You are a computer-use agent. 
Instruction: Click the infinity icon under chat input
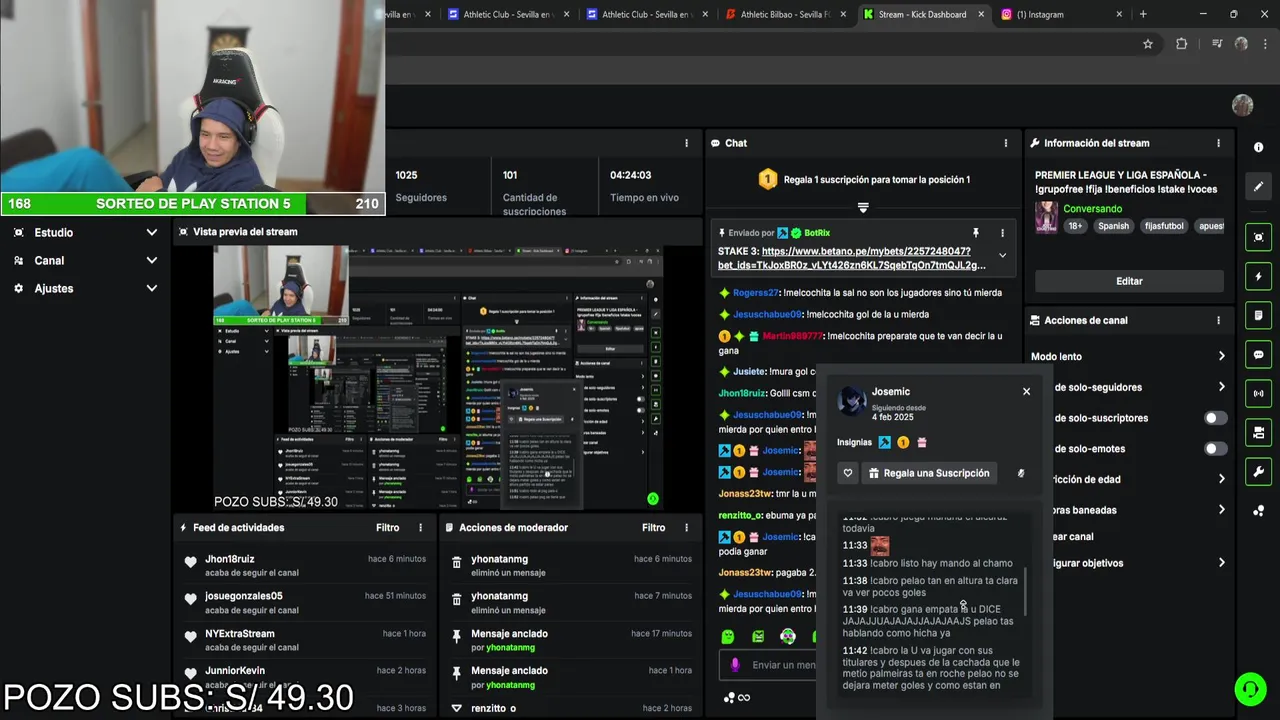[x=743, y=698]
